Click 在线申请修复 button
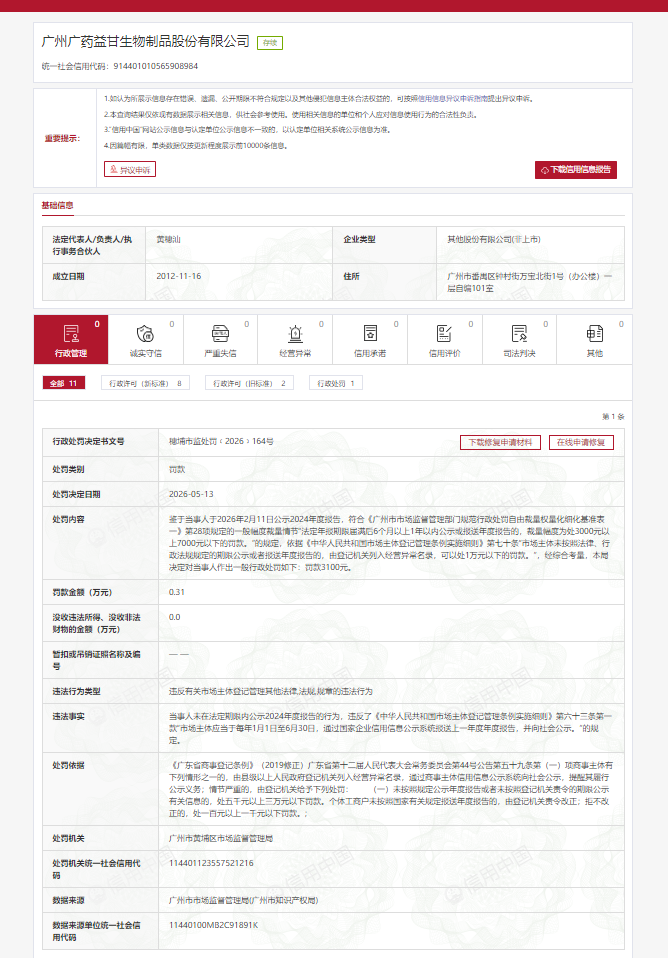Viewport: 668px width, 958px height. coord(581,442)
